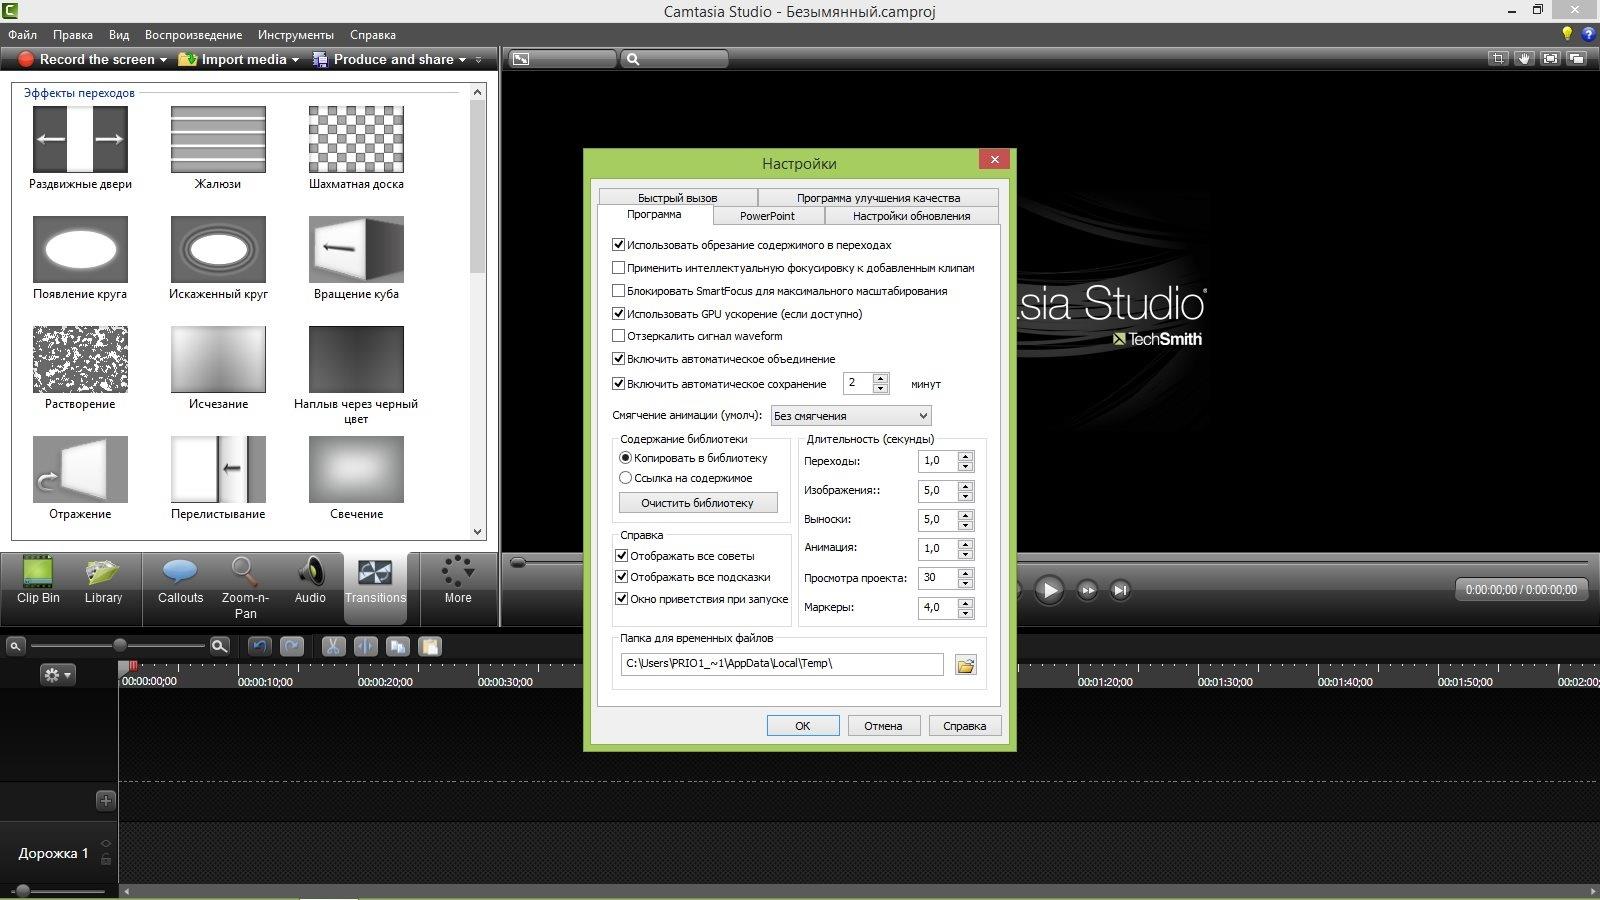Open the Zoom-n-Pan tool
The height and width of the screenshot is (900, 1600).
245,588
